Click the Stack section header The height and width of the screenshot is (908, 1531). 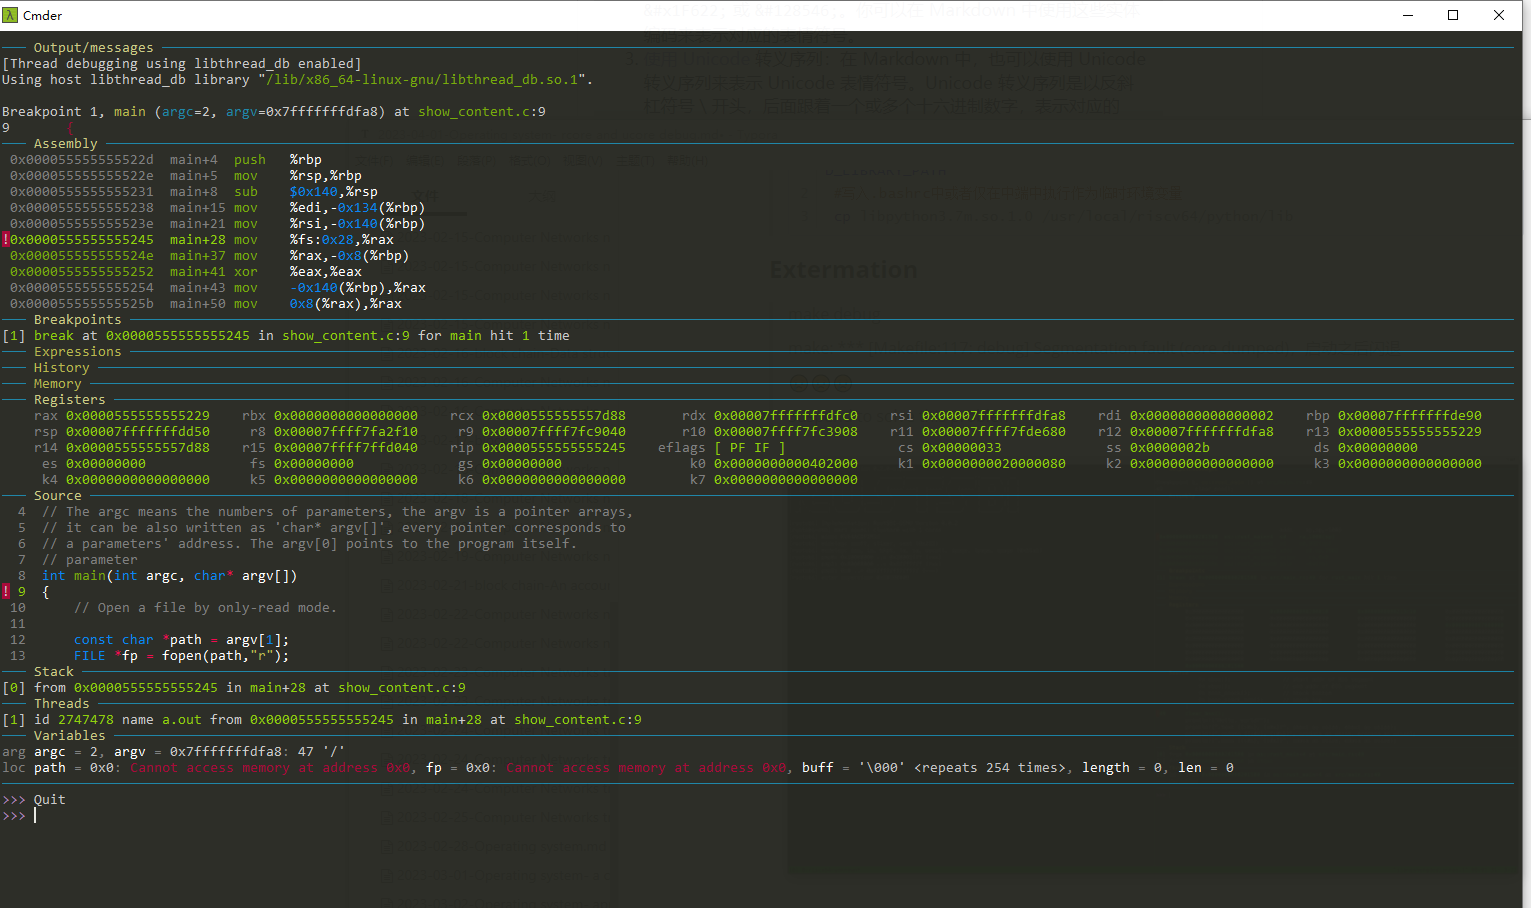53,672
